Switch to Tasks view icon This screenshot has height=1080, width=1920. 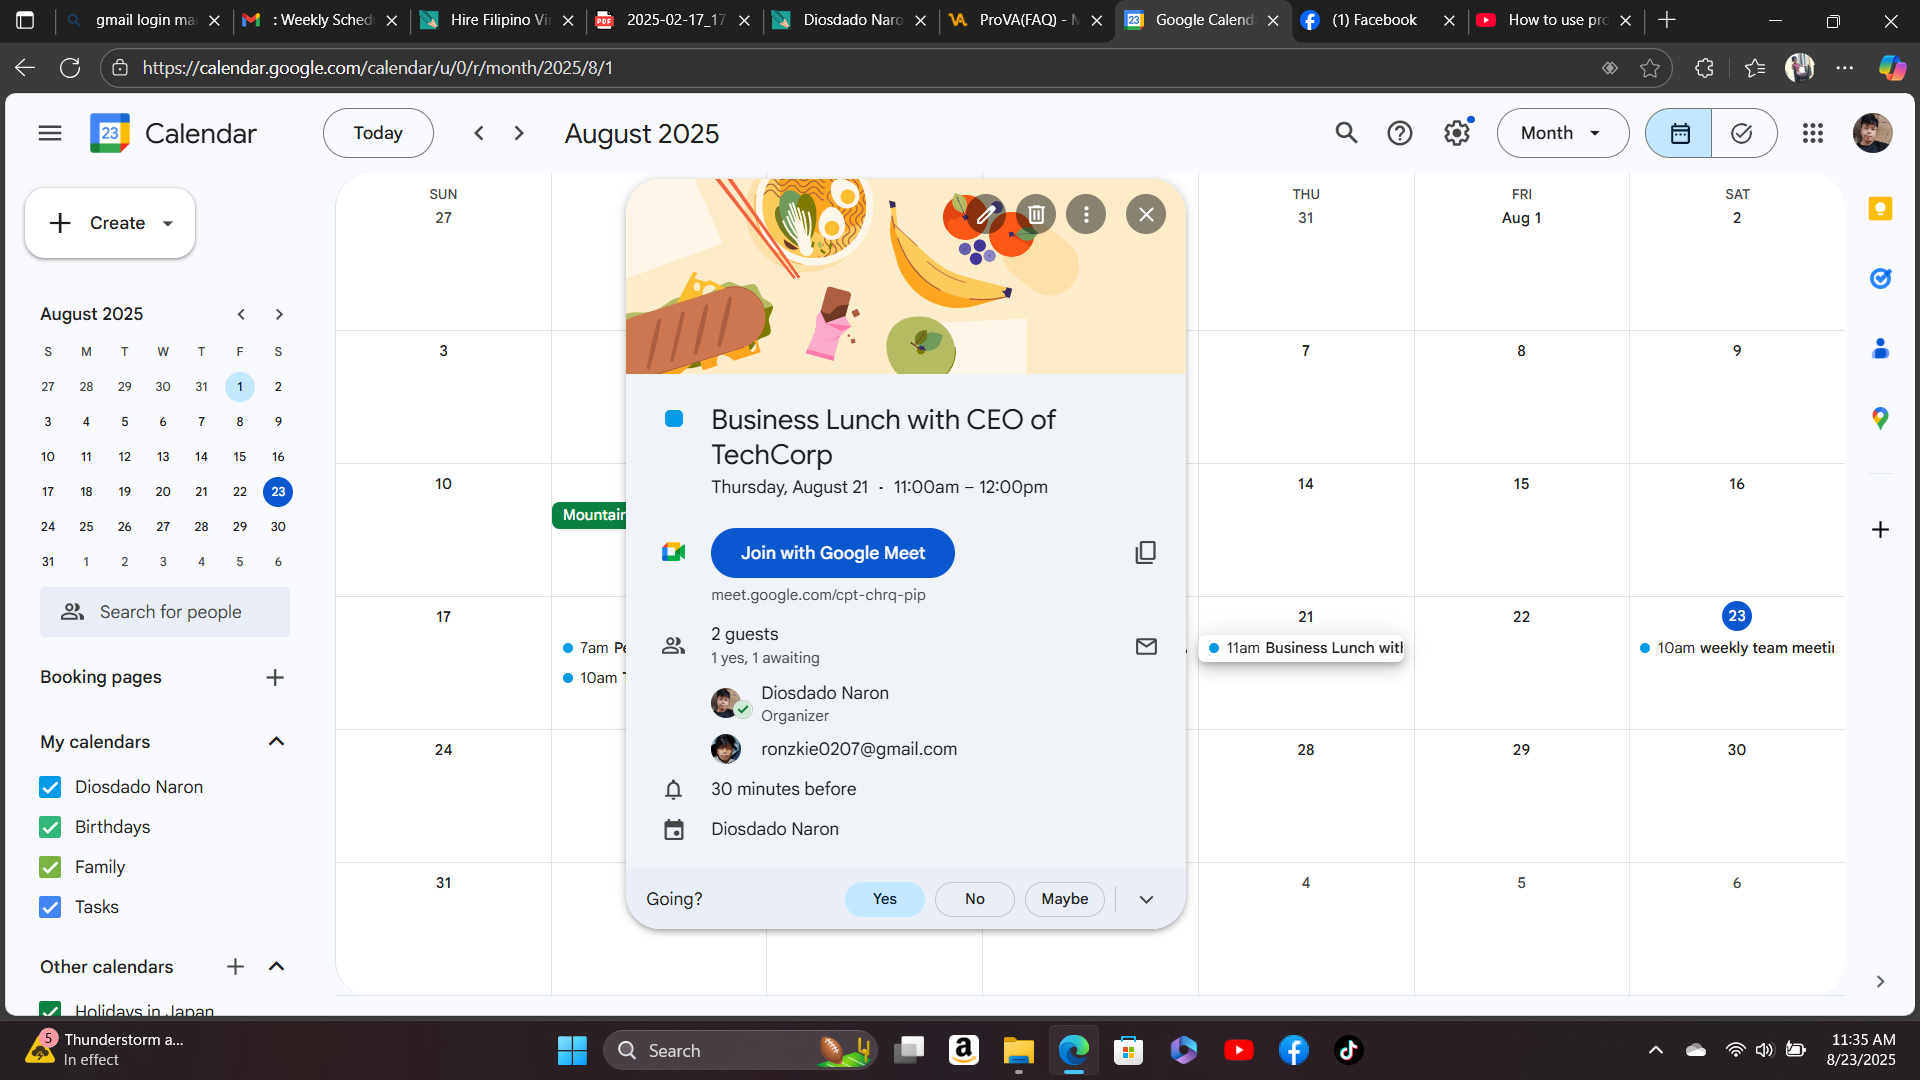1742,133
